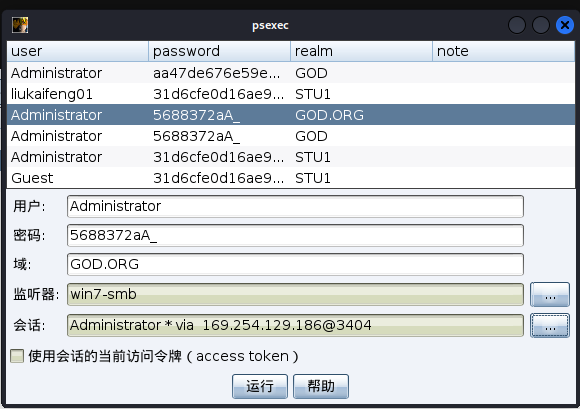Viewport: 580px width, 409px height.
Task: Click the 运行 (Run) button
Action: [260, 386]
